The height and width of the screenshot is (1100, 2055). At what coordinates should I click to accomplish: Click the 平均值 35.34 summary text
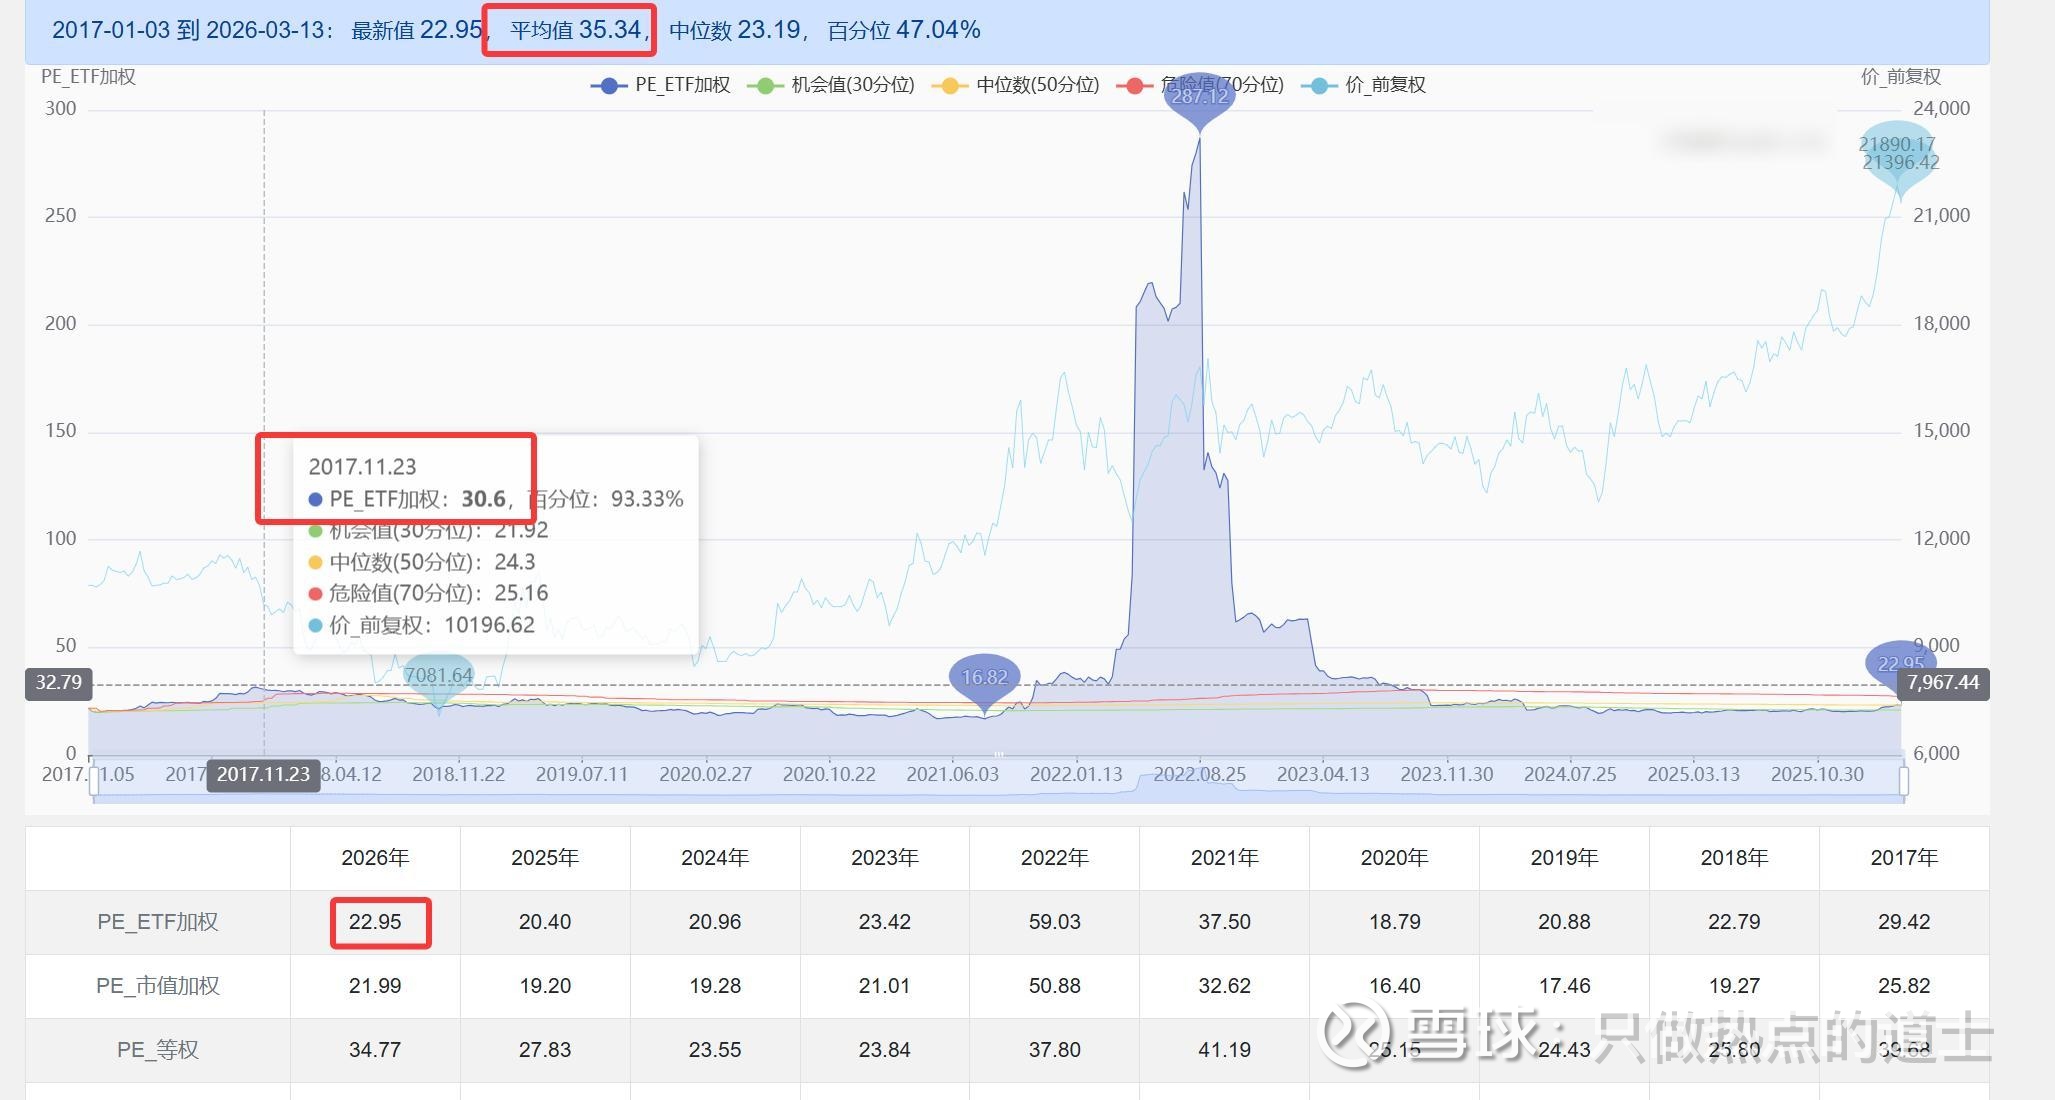click(575, 30)
